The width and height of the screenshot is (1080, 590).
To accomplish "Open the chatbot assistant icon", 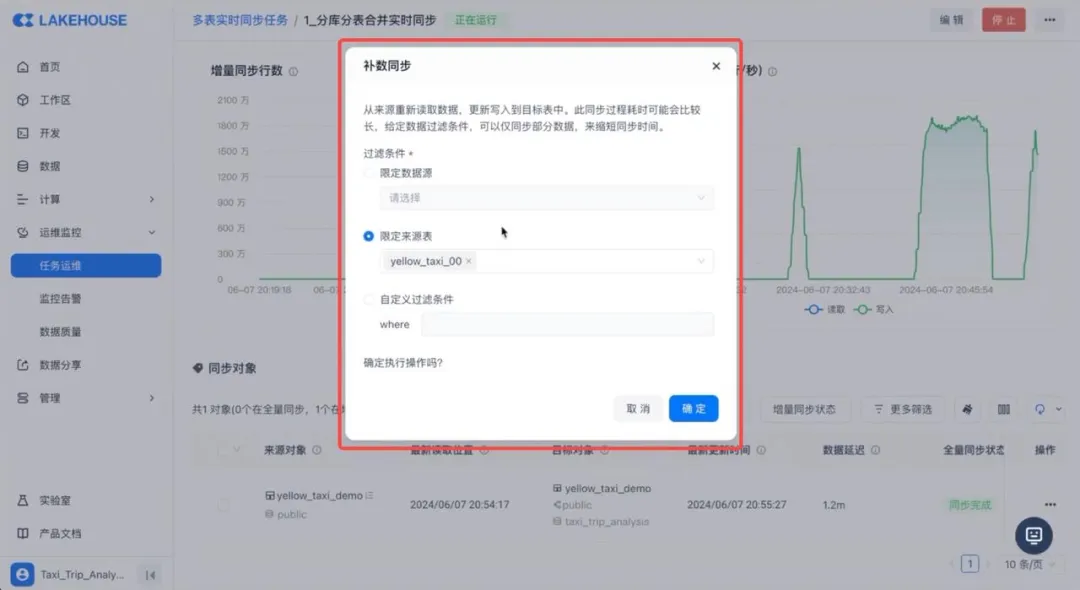I will click(x=1034, y=535).
